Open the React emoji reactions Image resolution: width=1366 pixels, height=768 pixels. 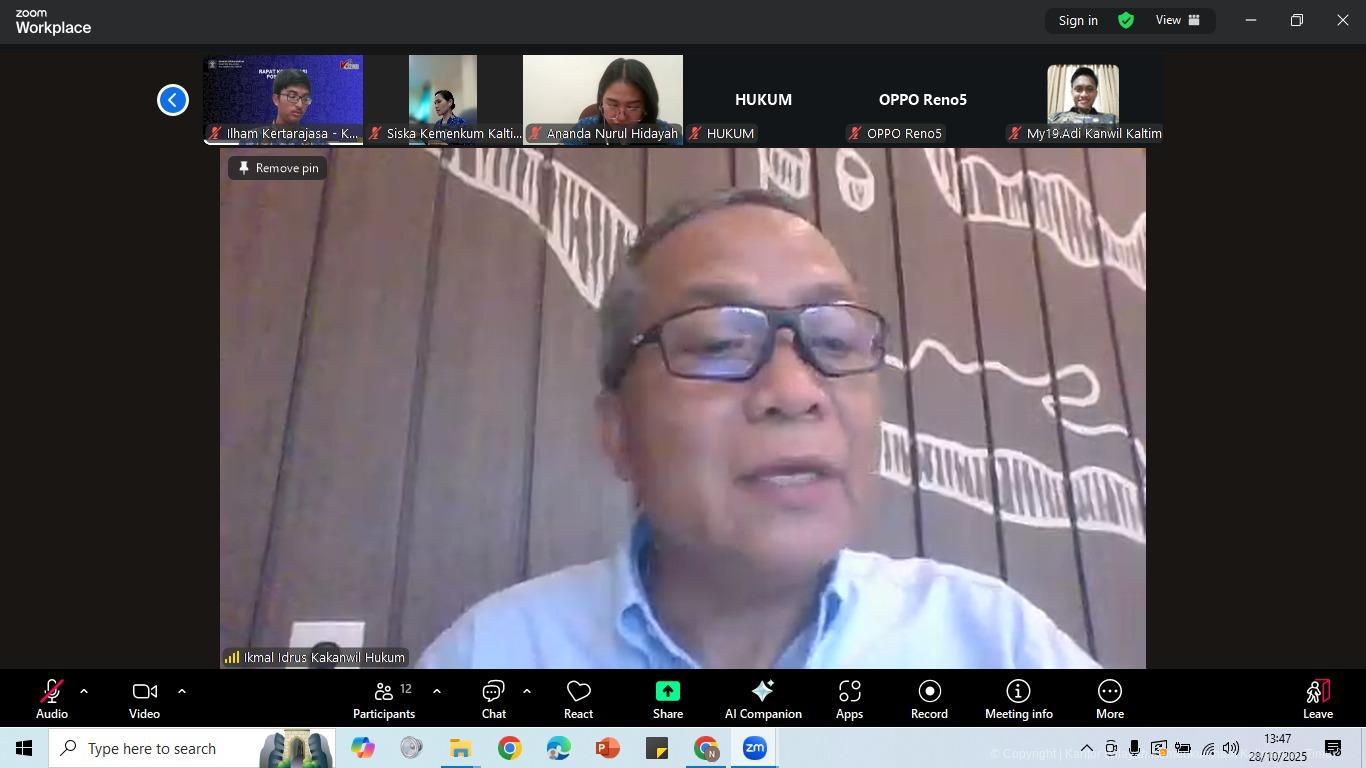click(578, 700)
